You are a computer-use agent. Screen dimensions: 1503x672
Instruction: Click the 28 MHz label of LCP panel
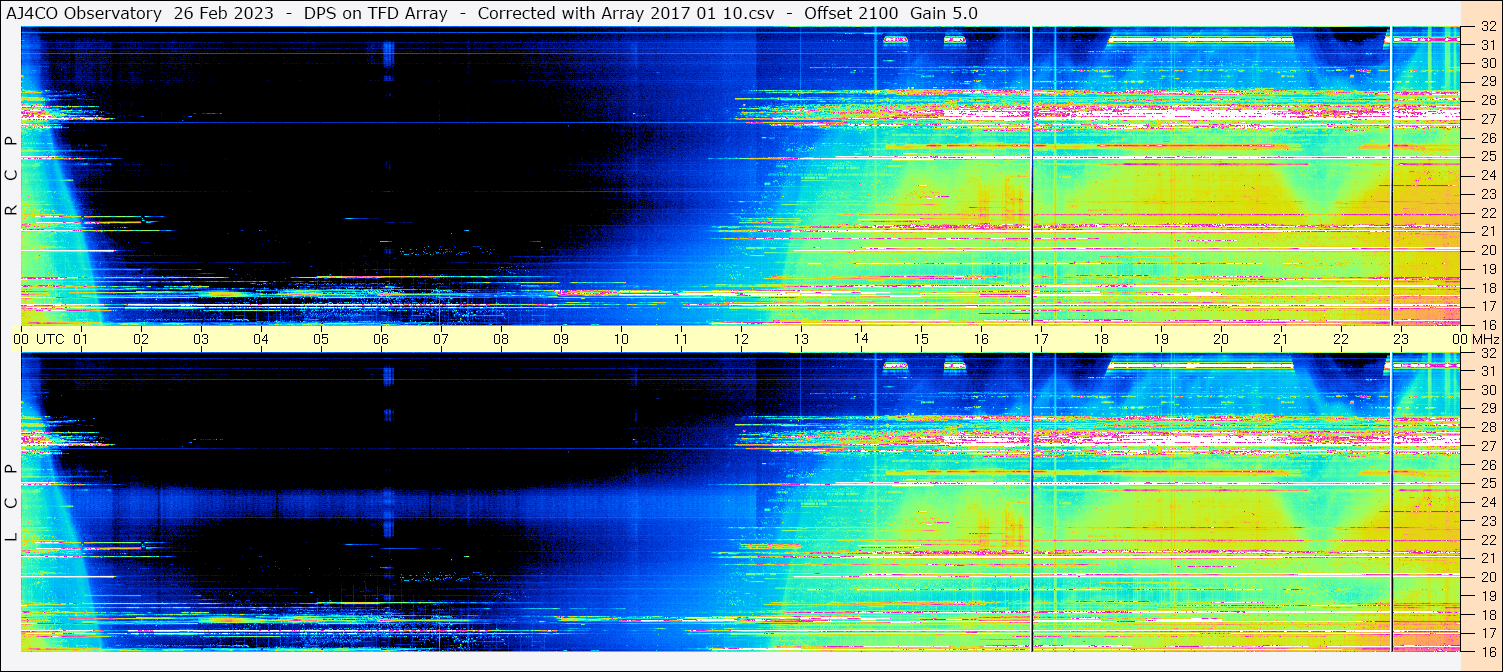pyautogui.click(x=1488, y=428)
